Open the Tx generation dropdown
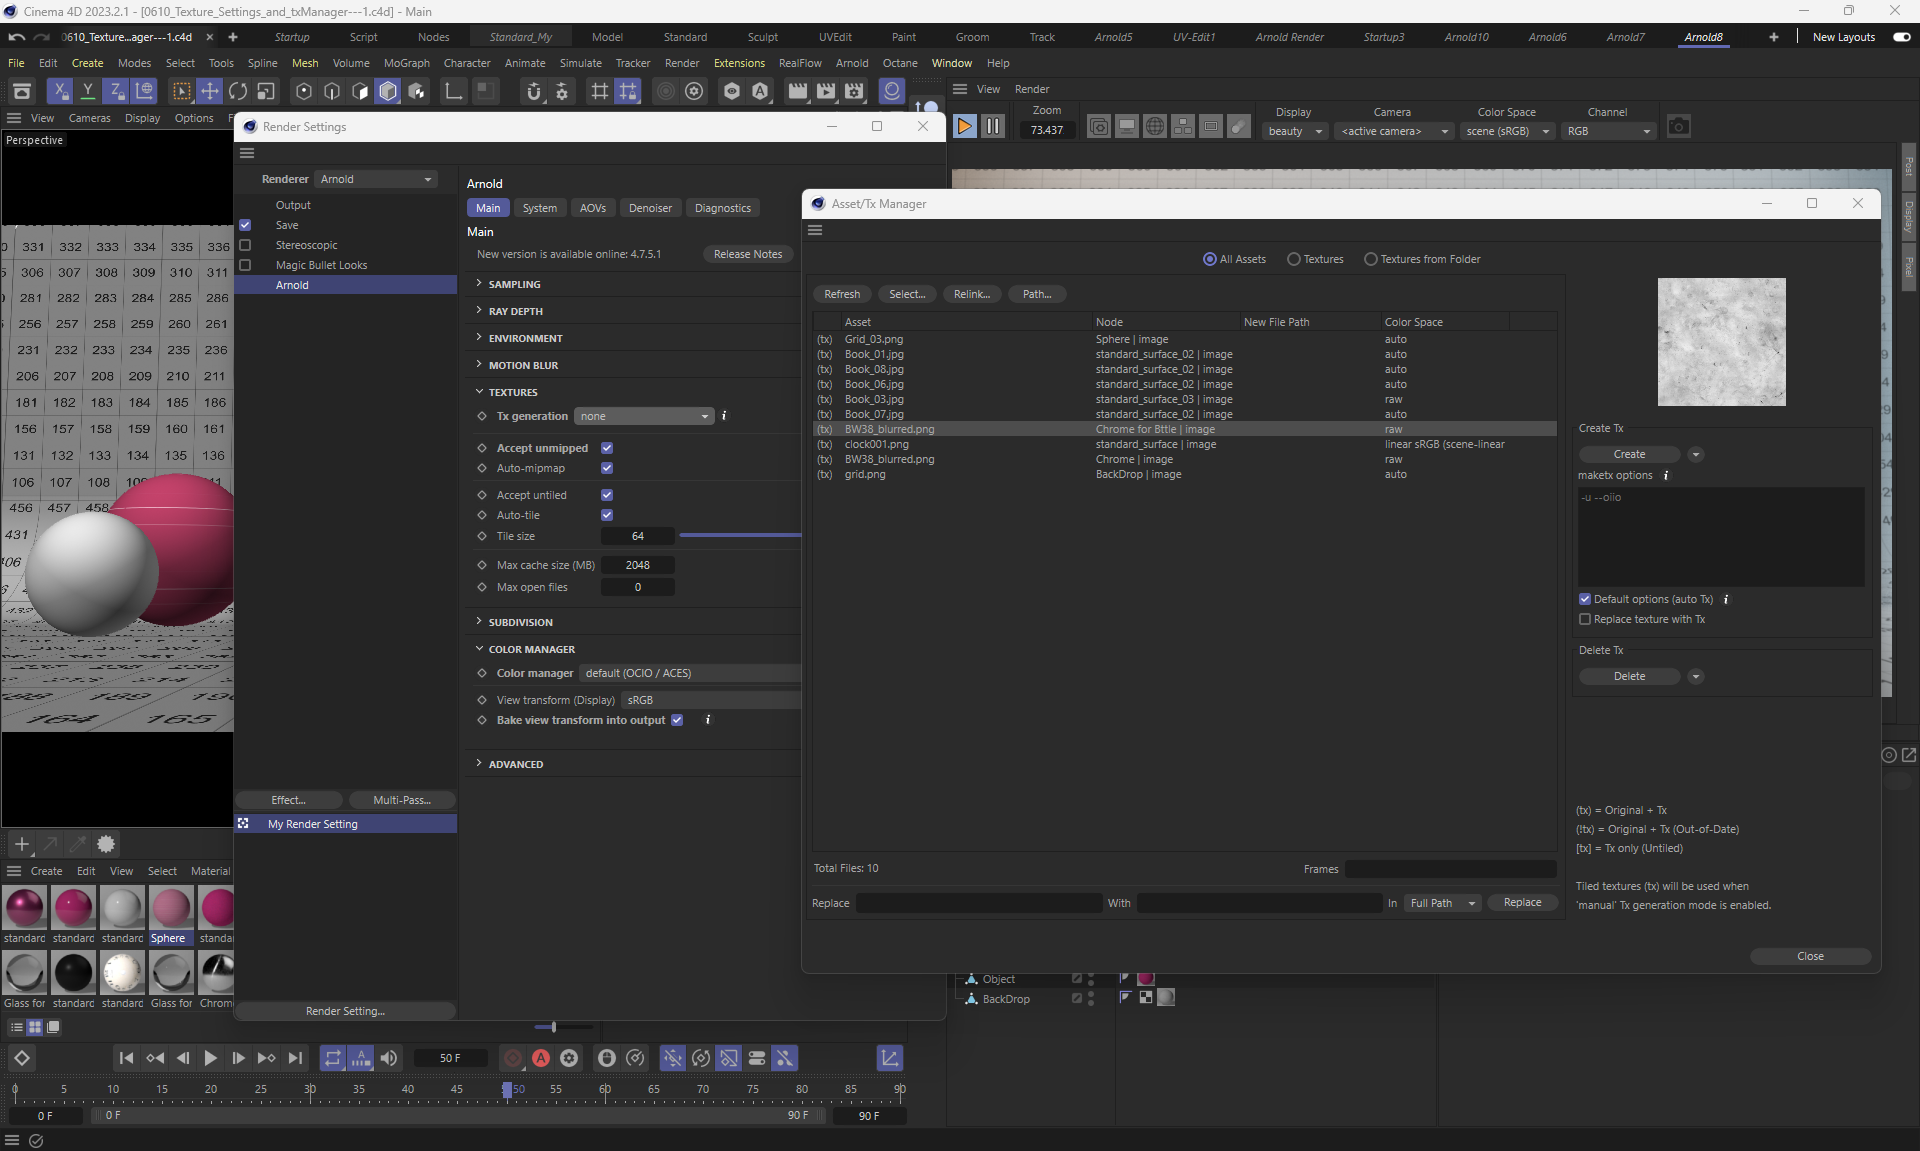The image size is (1920, 1151). tap(644, 416)
